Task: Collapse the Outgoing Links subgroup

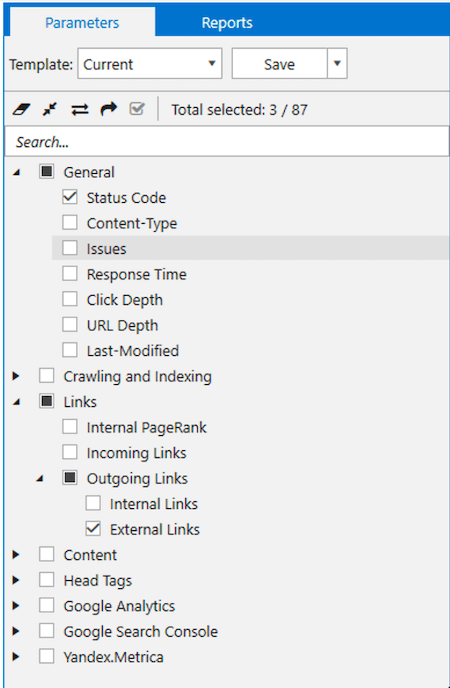Action: point(39,478)
